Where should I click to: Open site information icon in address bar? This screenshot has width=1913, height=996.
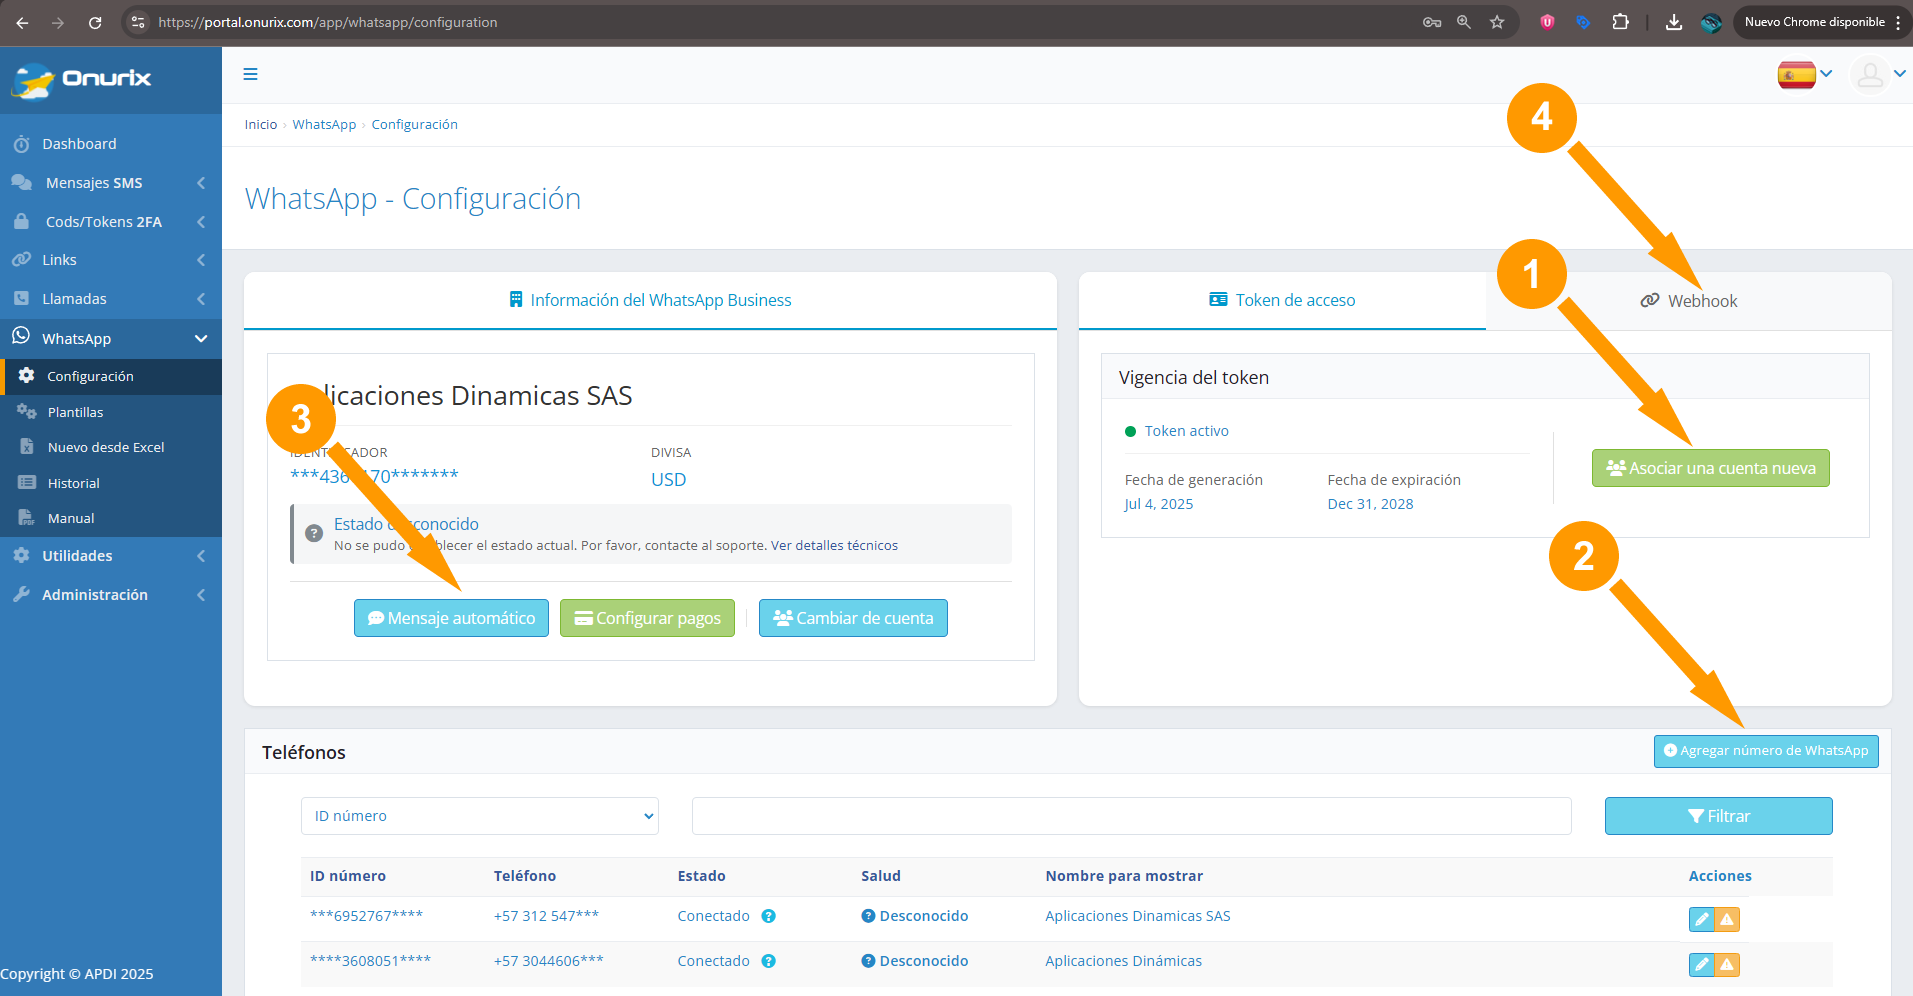(138, 22)
